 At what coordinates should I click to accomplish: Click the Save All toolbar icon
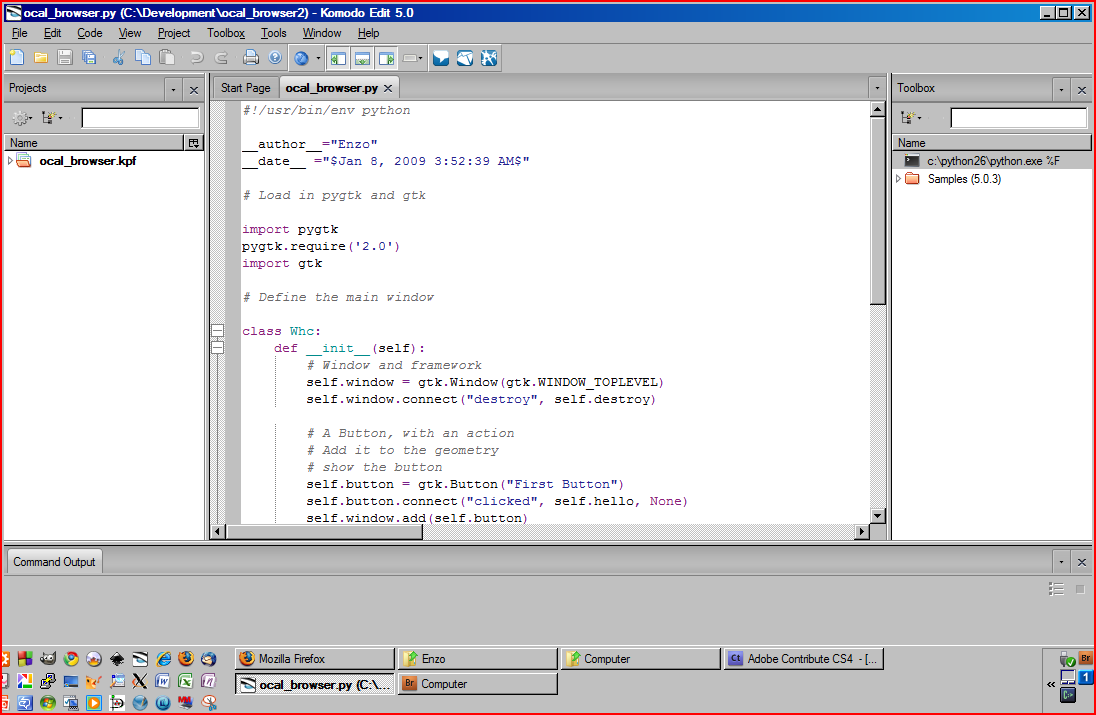(x=89, y=58)
